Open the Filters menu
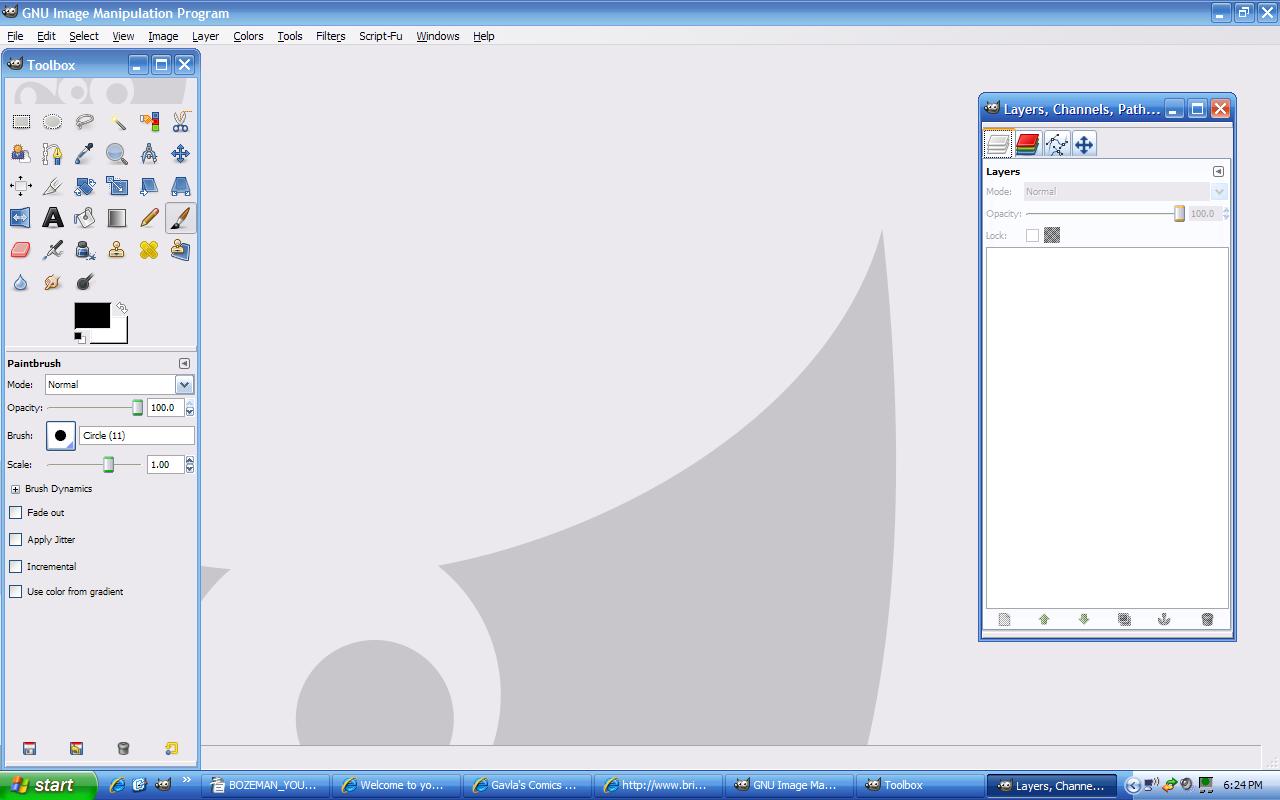Viewport: 1280px width, 800px height. tap(330, 36)
